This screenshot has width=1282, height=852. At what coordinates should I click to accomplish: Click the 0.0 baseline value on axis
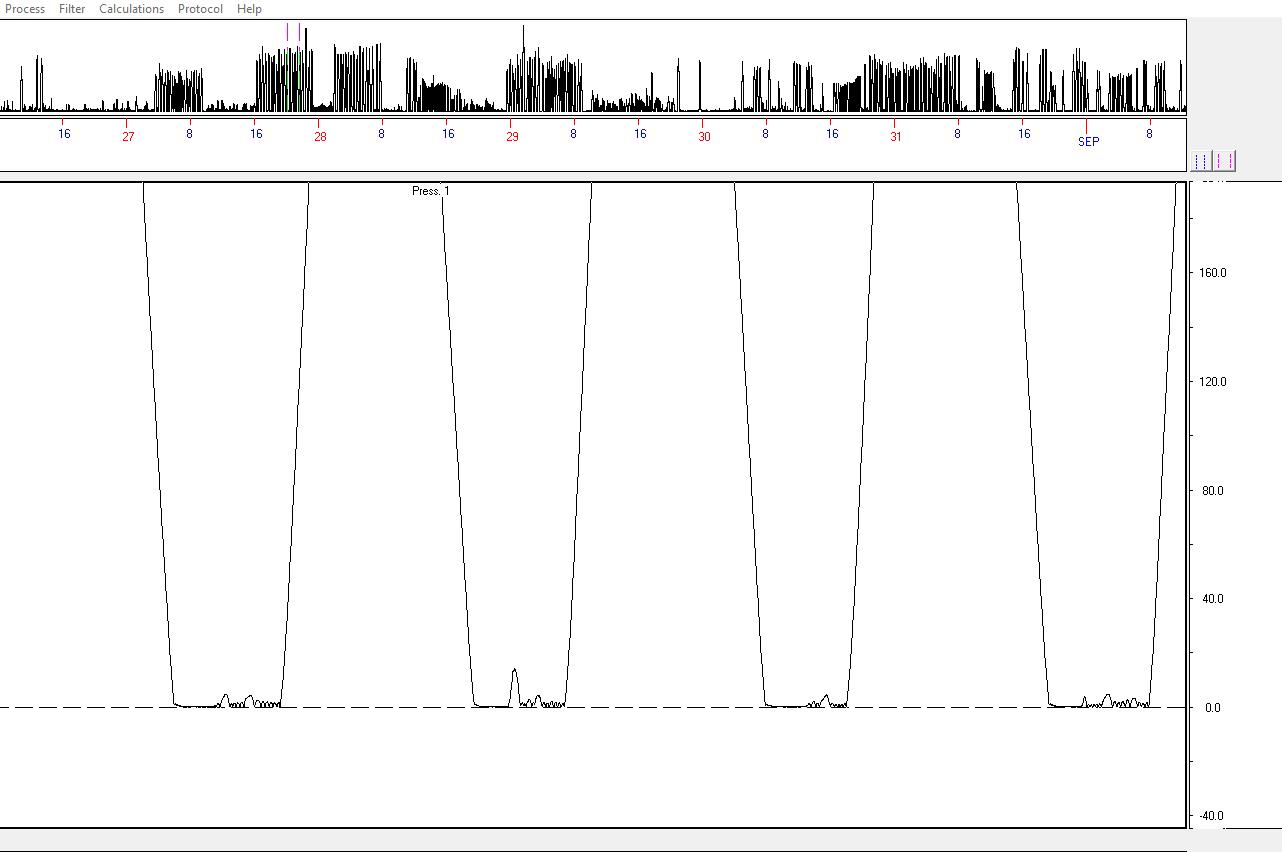[x=1212, y=708]
